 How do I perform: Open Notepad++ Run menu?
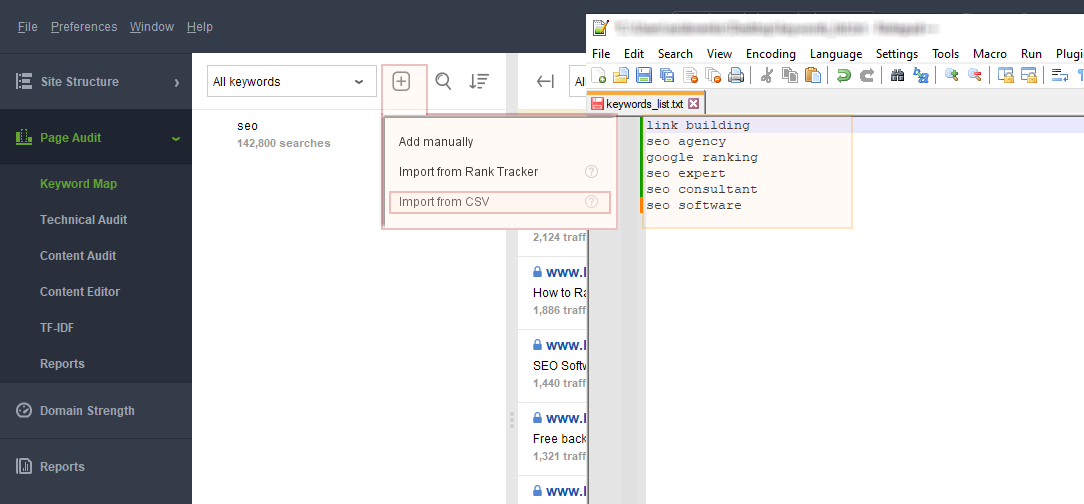[1031, 54]
